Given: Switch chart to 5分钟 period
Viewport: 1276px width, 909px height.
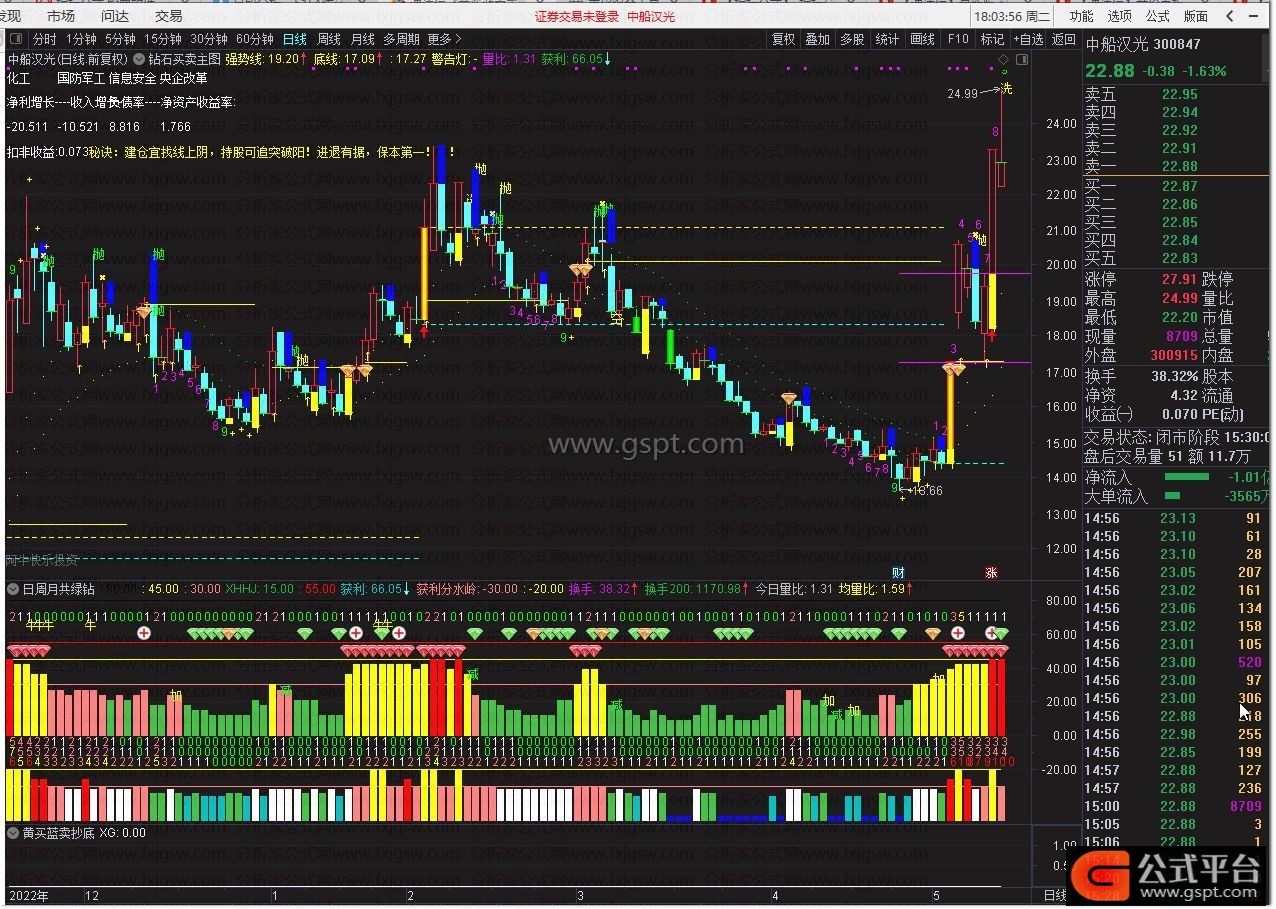Looking at the screenshot, I should click(x=120, y=40).
